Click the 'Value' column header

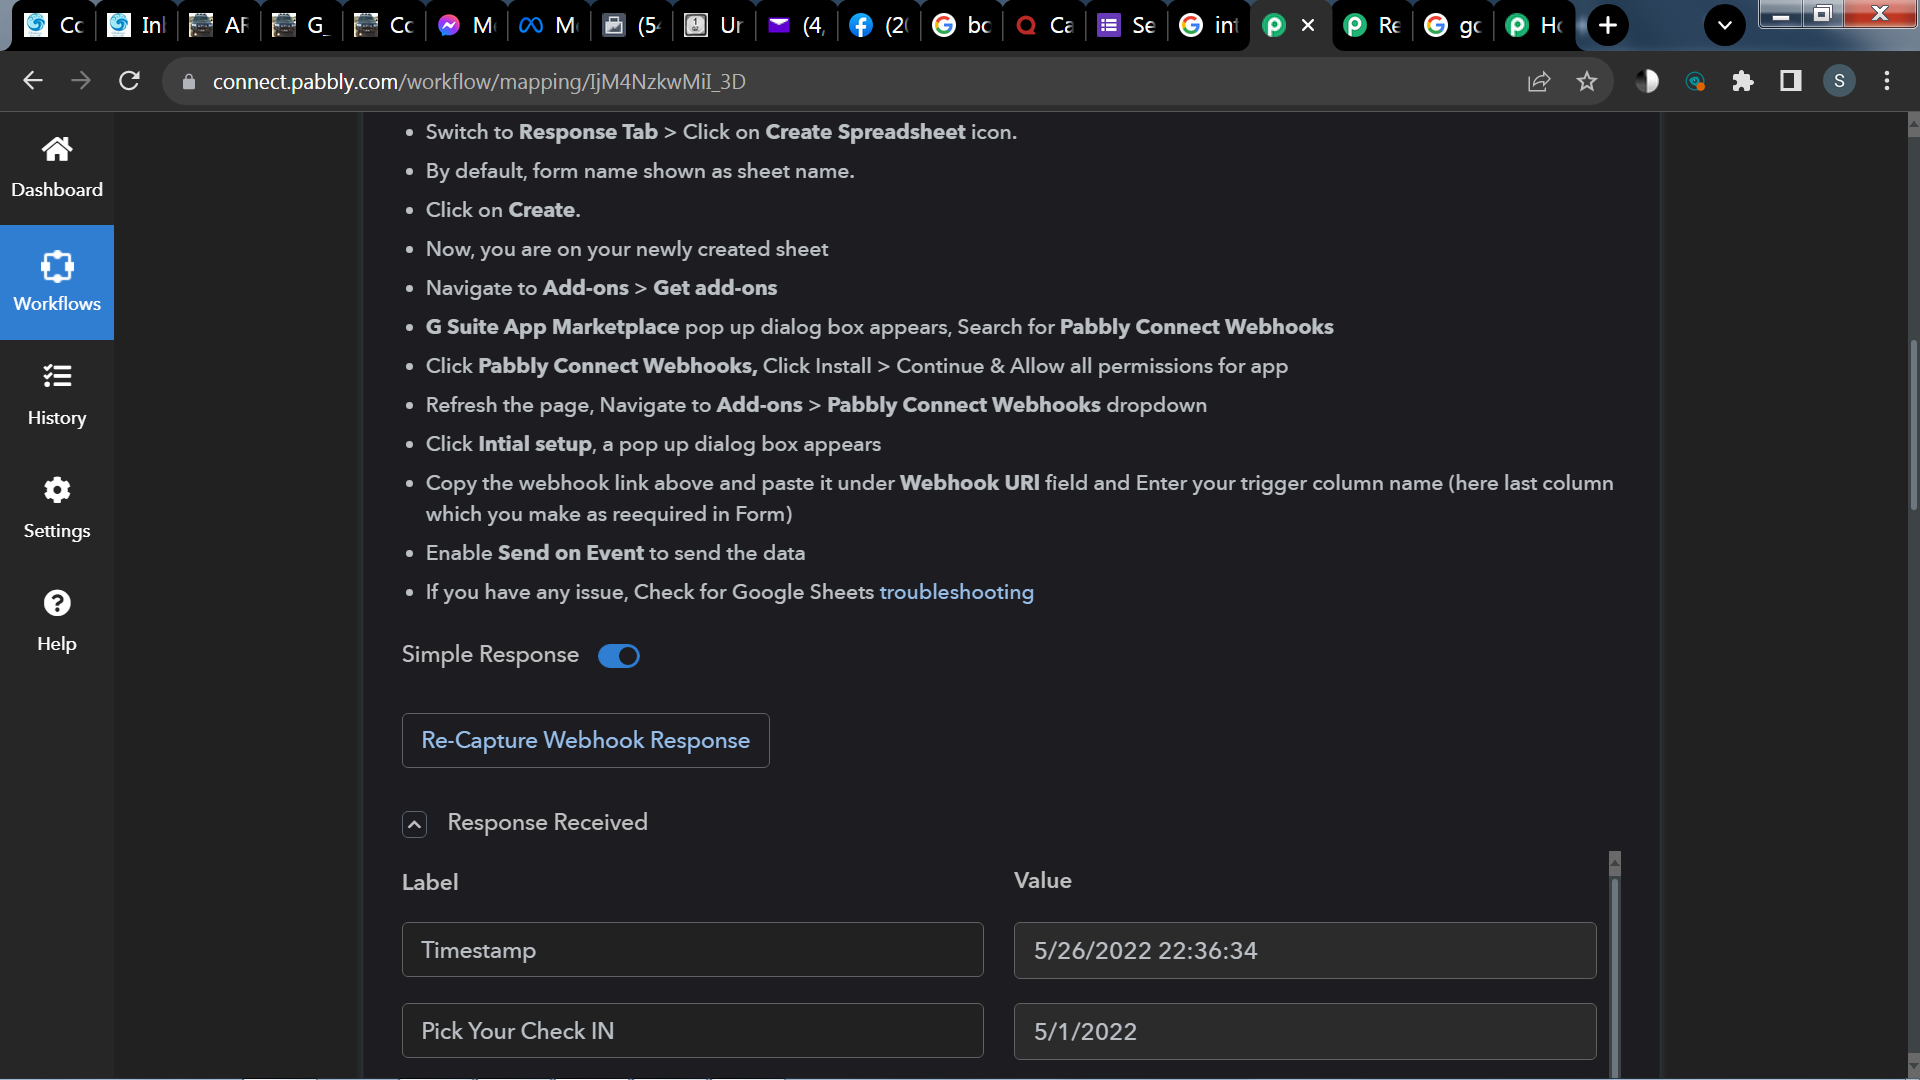tap(1043, 880)
